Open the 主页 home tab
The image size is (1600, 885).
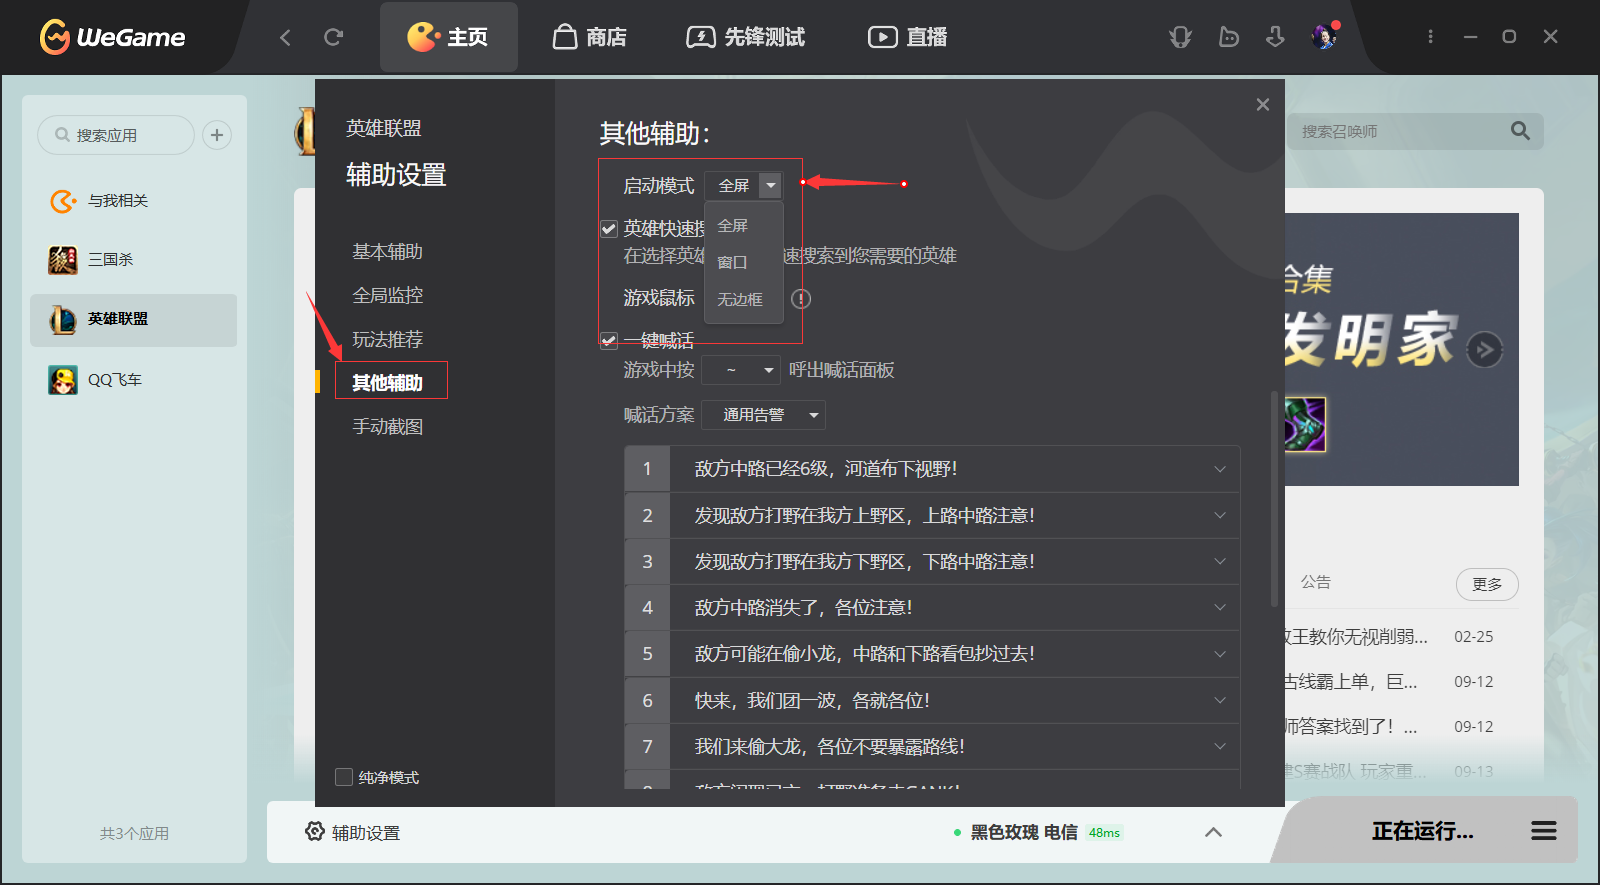[x=448, y=37]
